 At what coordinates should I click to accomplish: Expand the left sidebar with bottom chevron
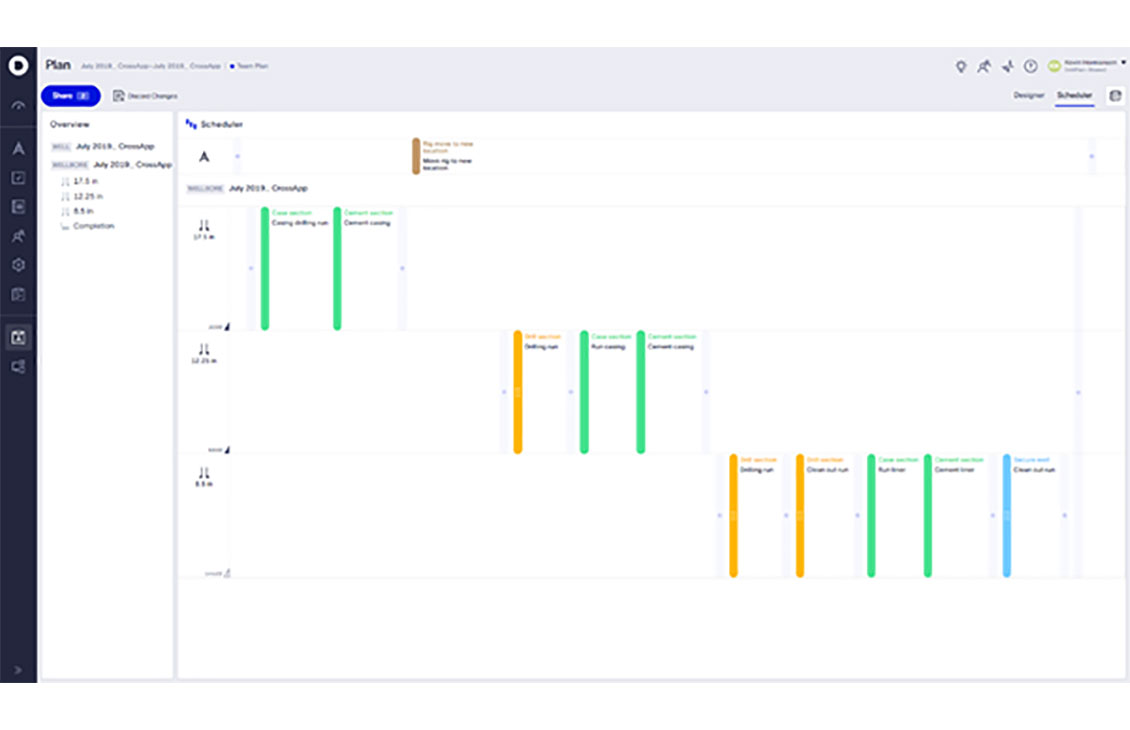tap(18, 670)
